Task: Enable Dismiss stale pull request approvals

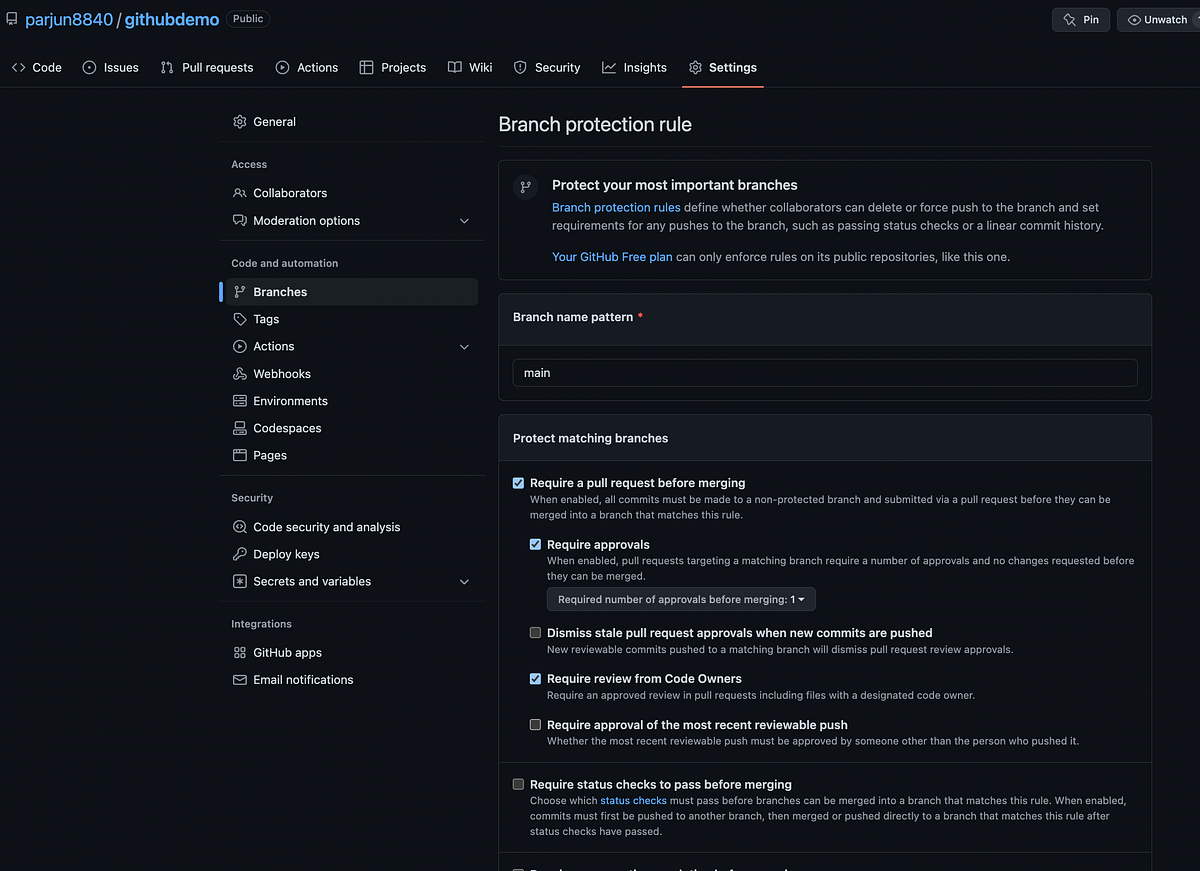Action: pyautogui.click(x=535, y=632)
